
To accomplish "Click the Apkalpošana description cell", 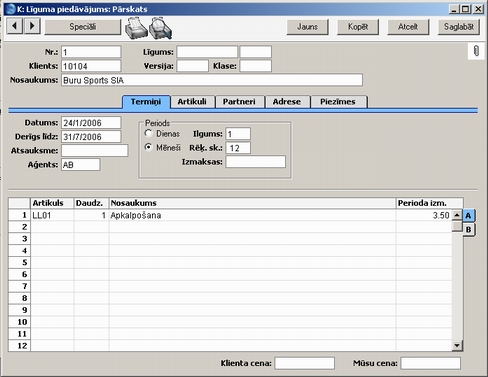I will pos(253,215).
